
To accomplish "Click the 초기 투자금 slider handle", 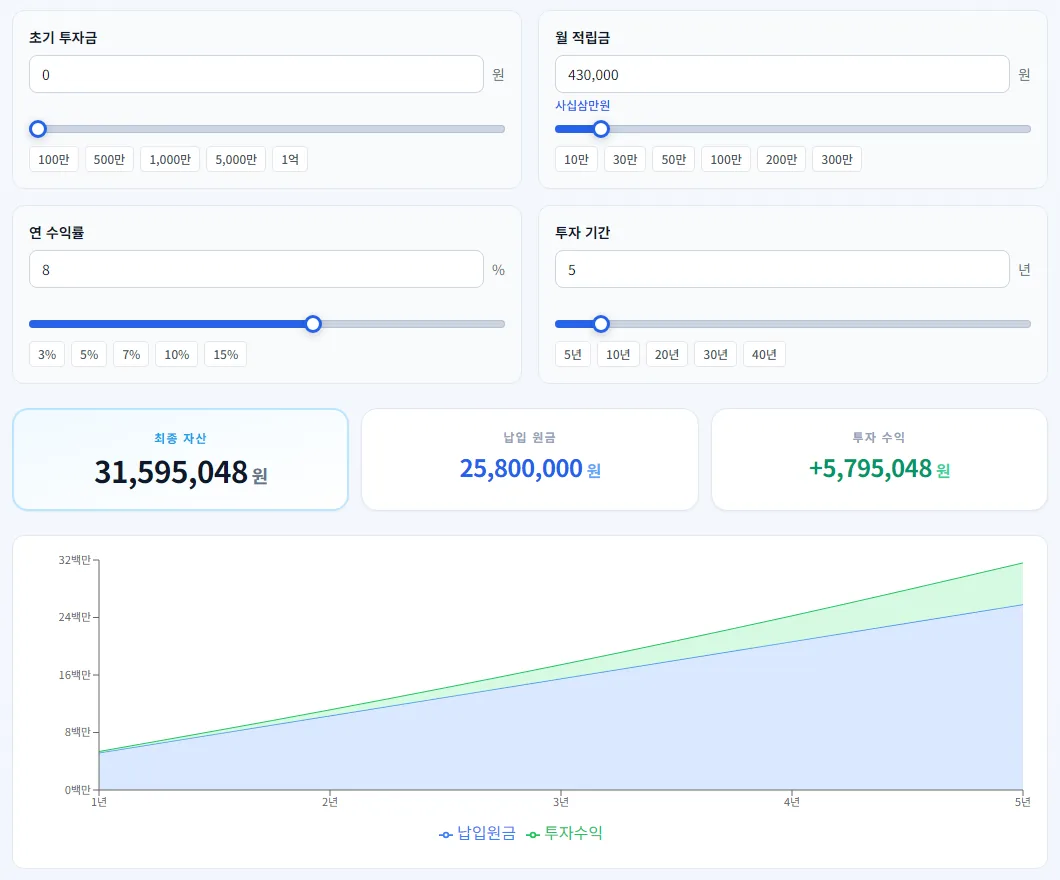I will click(38, 129).
